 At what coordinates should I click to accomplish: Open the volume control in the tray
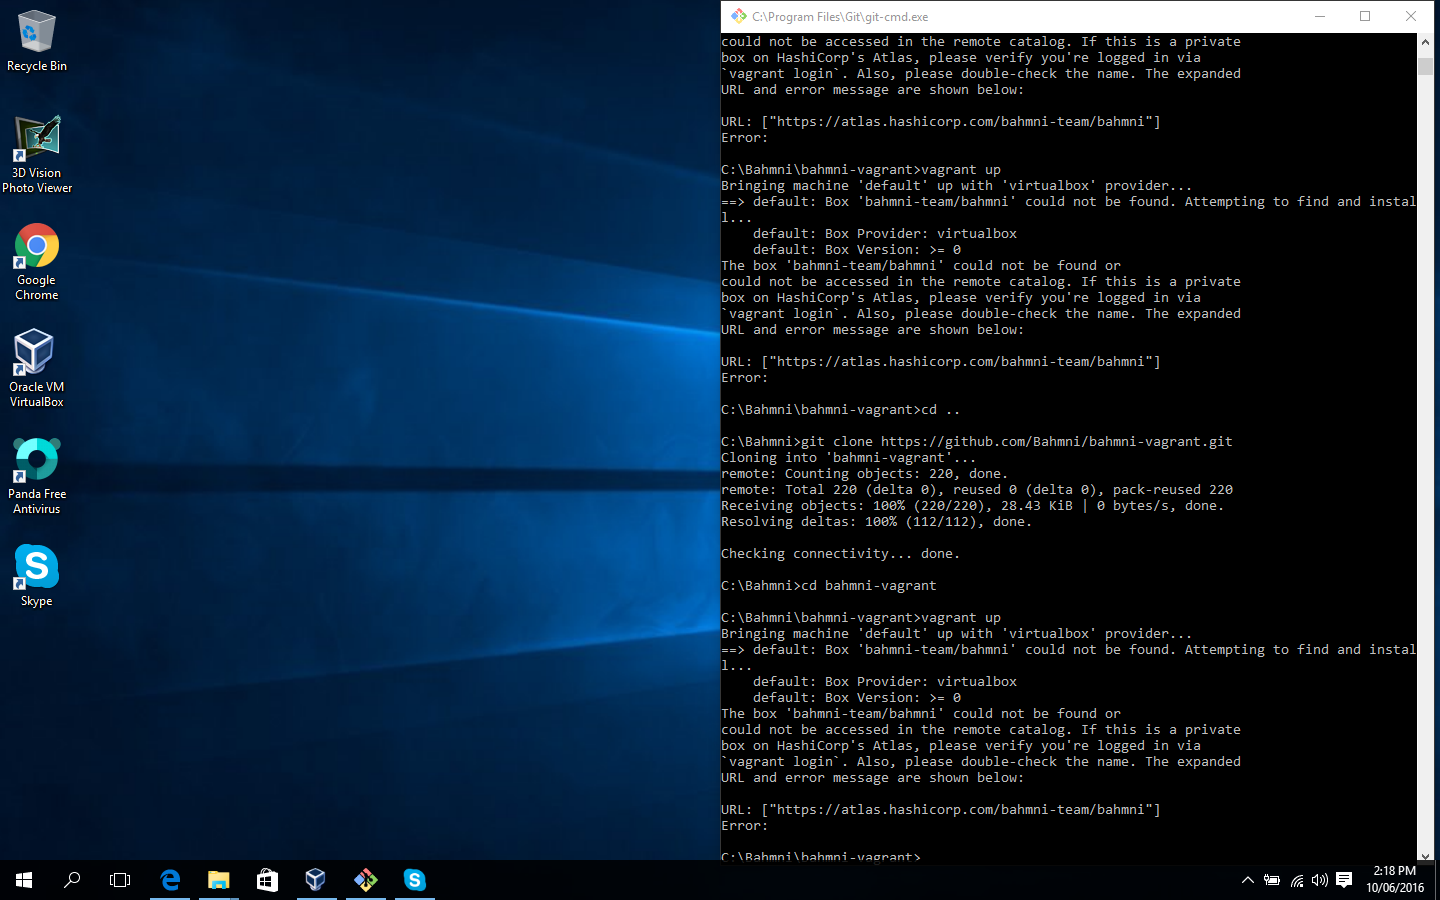pyautogui.click(x=1320, y=881)
